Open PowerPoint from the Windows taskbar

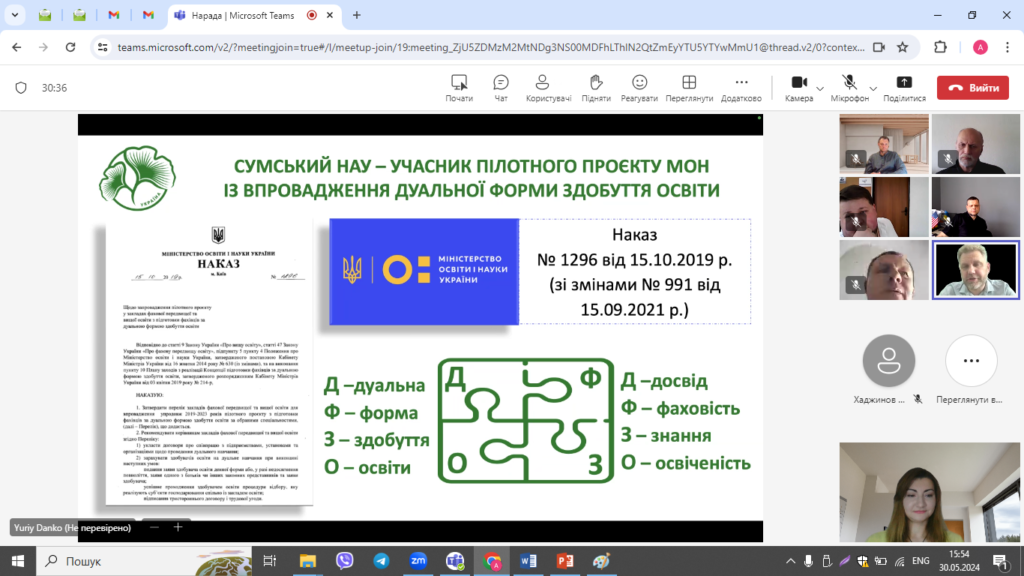(x=561, y=562)
